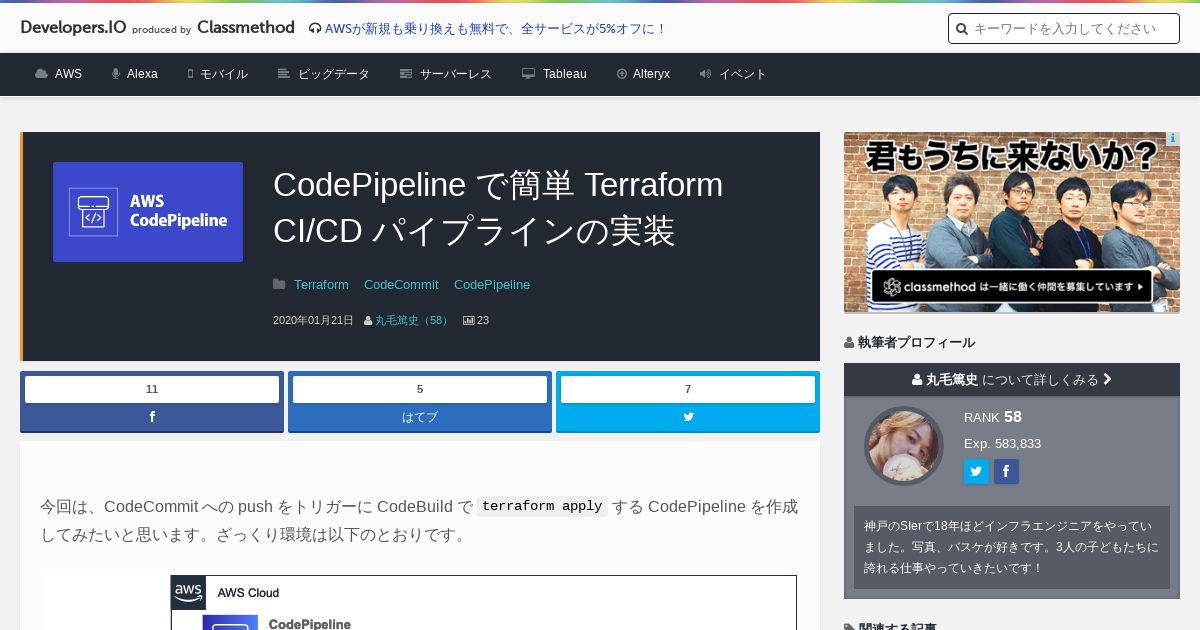Open the ビッグデータ category menu
The height and width of the screenshot is (630, 1200).
[324, 74]
